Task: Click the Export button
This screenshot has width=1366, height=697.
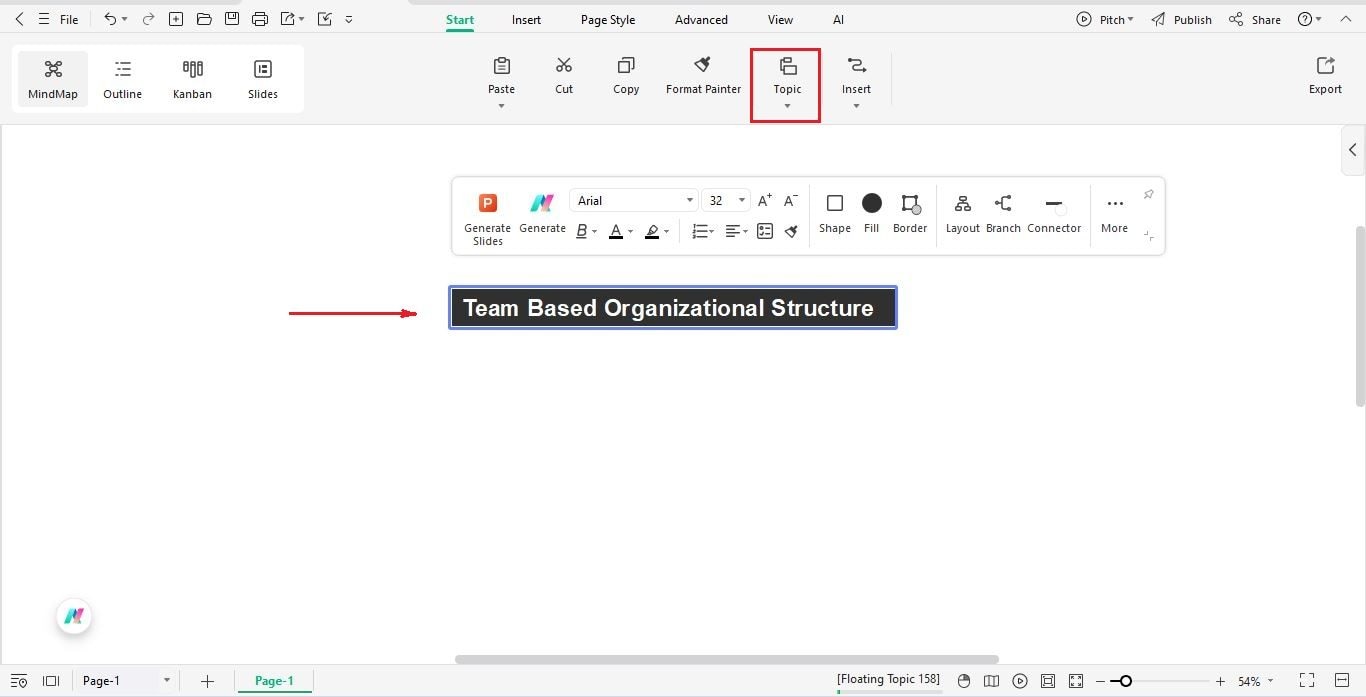Action: (x=1325, y=76)
